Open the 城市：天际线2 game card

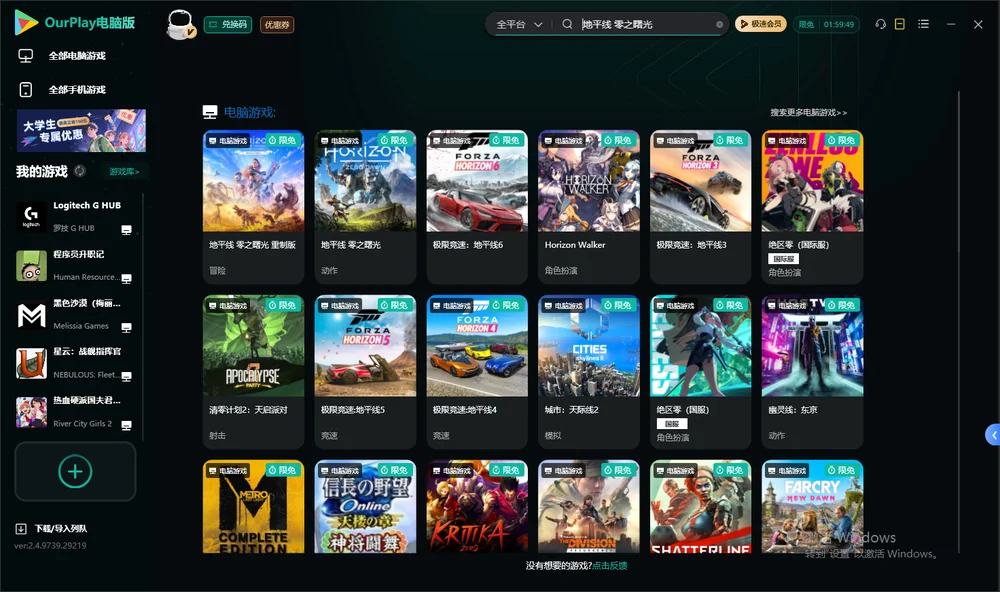[589, 372]
